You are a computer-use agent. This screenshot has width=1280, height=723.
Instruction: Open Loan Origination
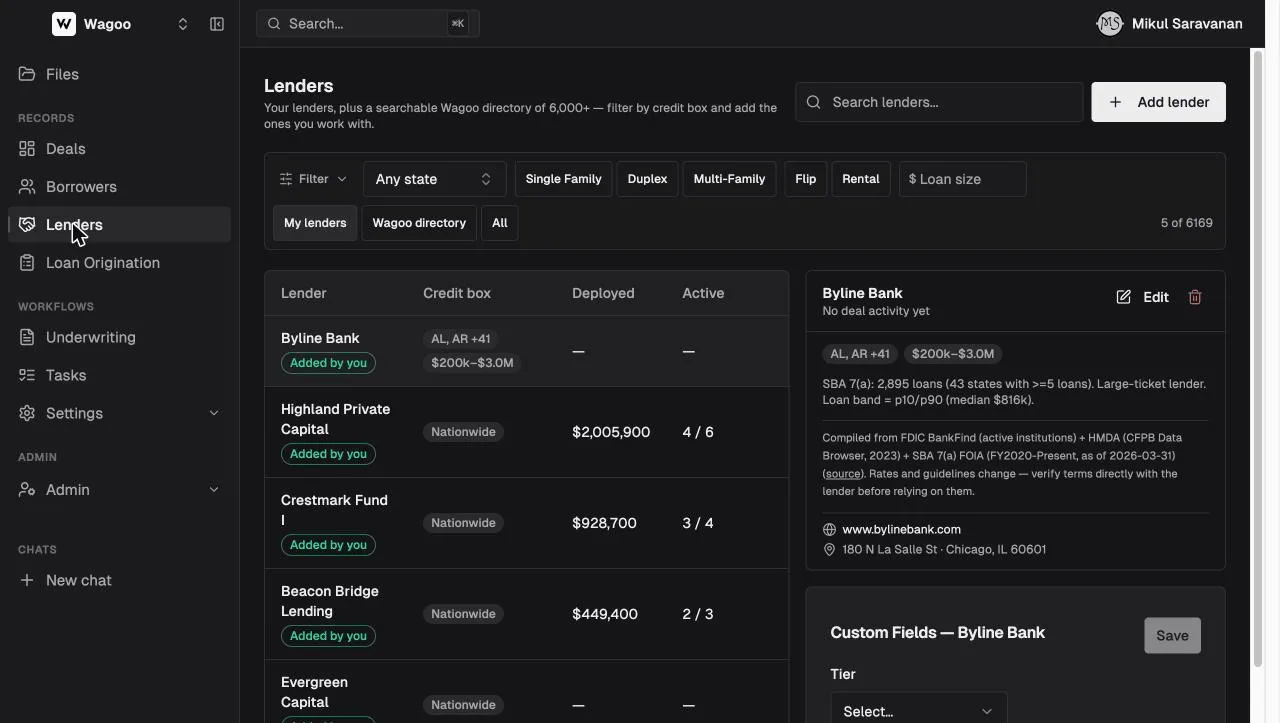119,263
